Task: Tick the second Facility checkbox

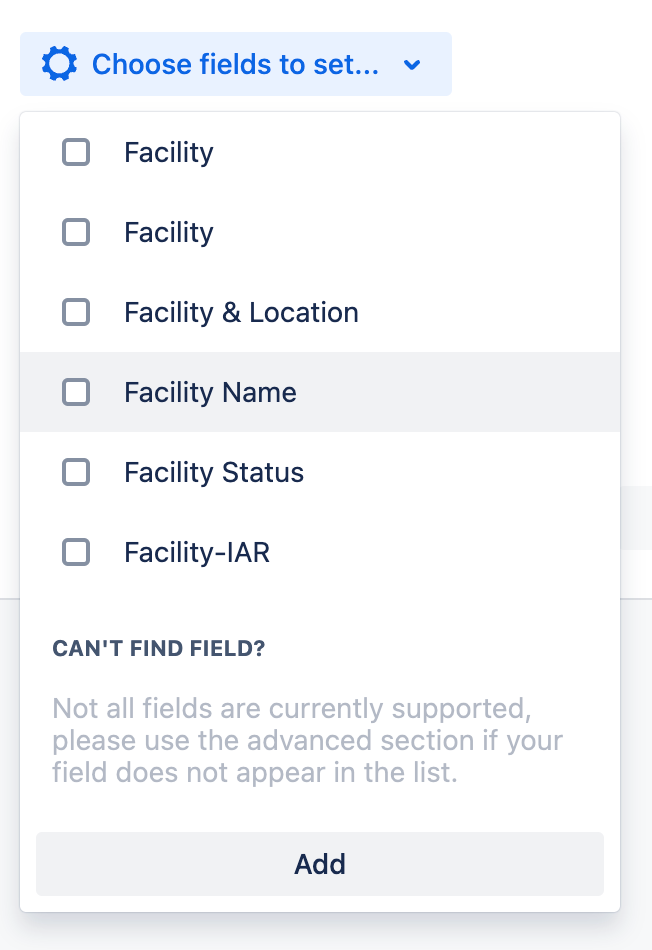Action: [76, 232]
